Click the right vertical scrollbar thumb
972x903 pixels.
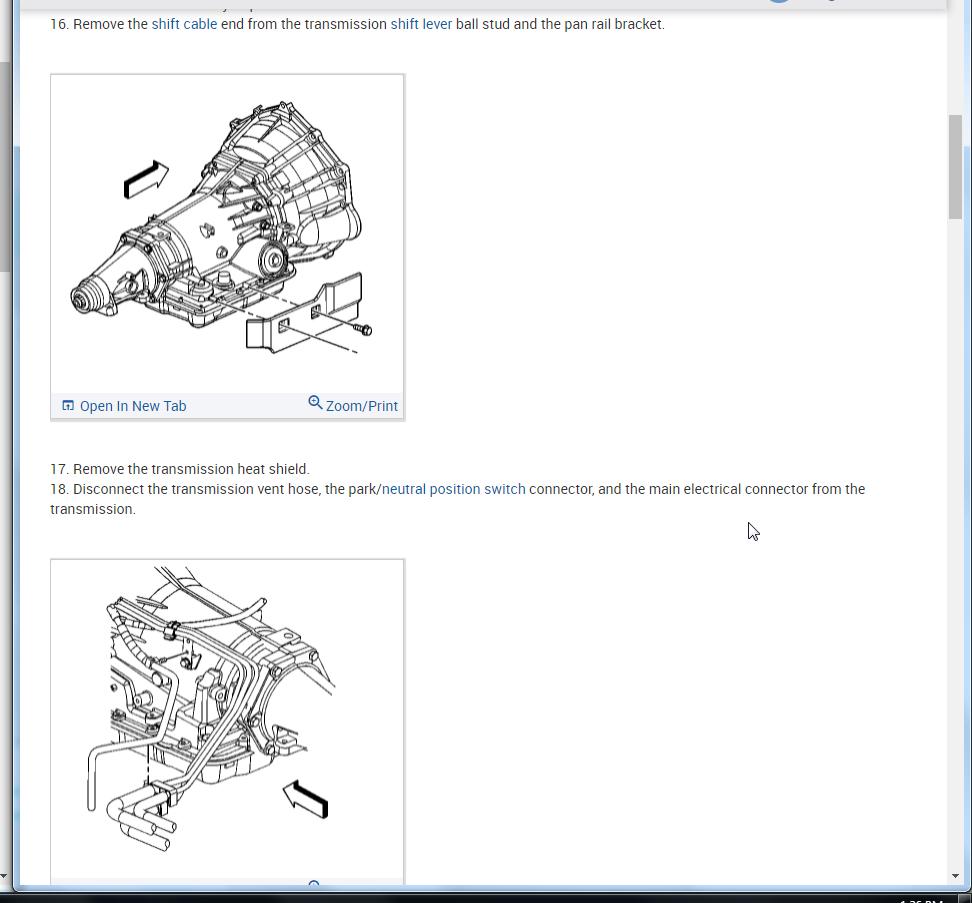(x=955, y=166)
